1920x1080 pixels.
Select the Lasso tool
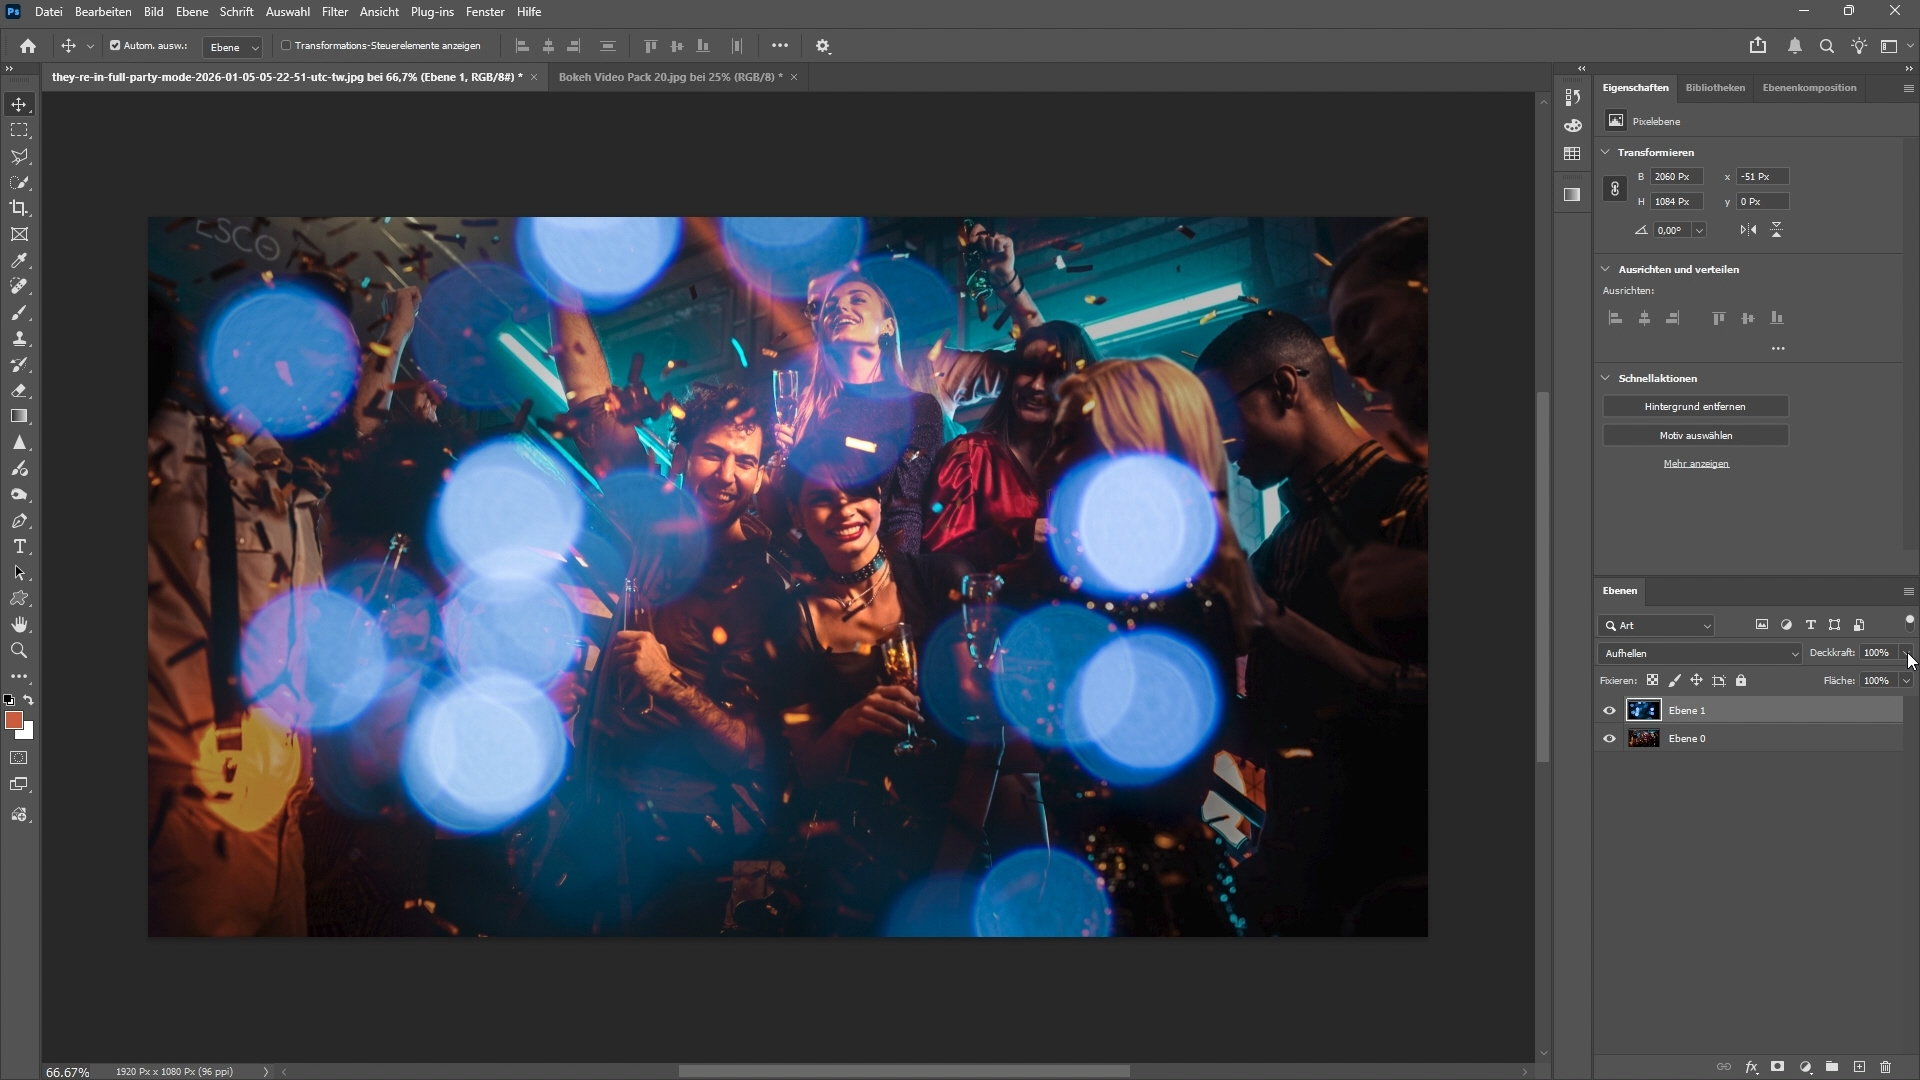pos(19,156)
